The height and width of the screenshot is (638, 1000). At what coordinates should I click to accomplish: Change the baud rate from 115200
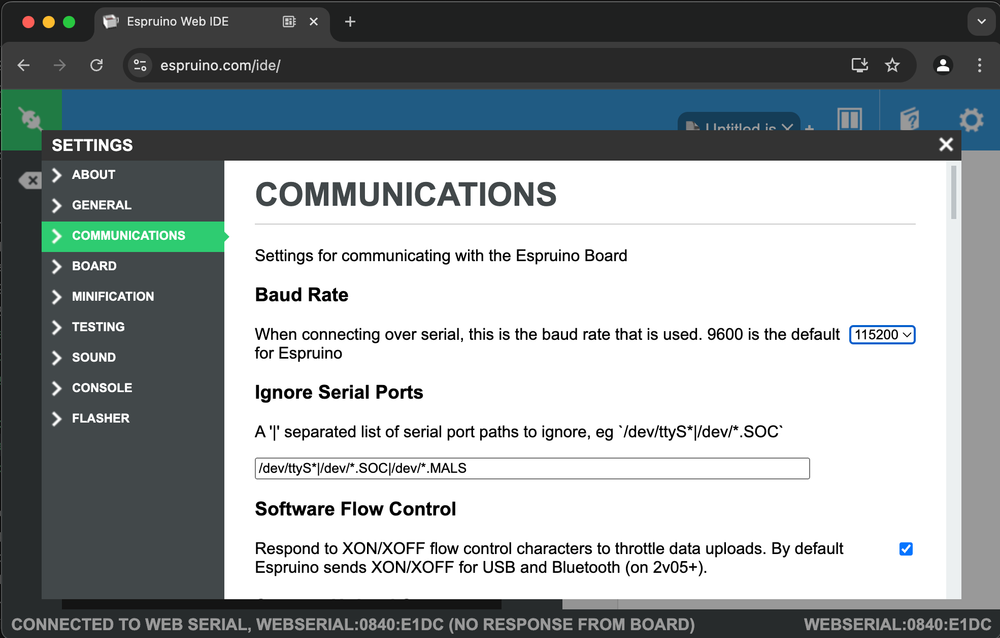882,334
